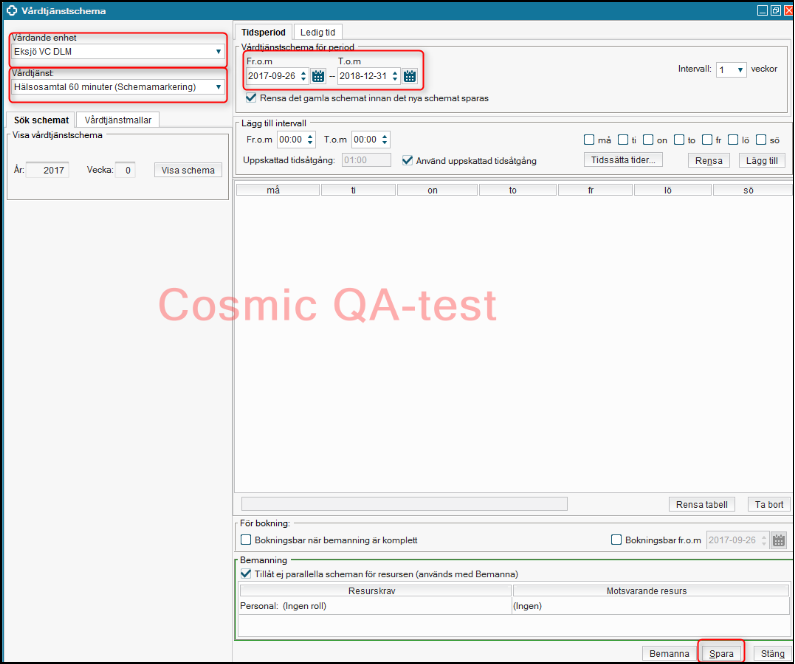Click the Vårdtjänstschema title bar icon
Screen dimensions: 795x664
11,10
